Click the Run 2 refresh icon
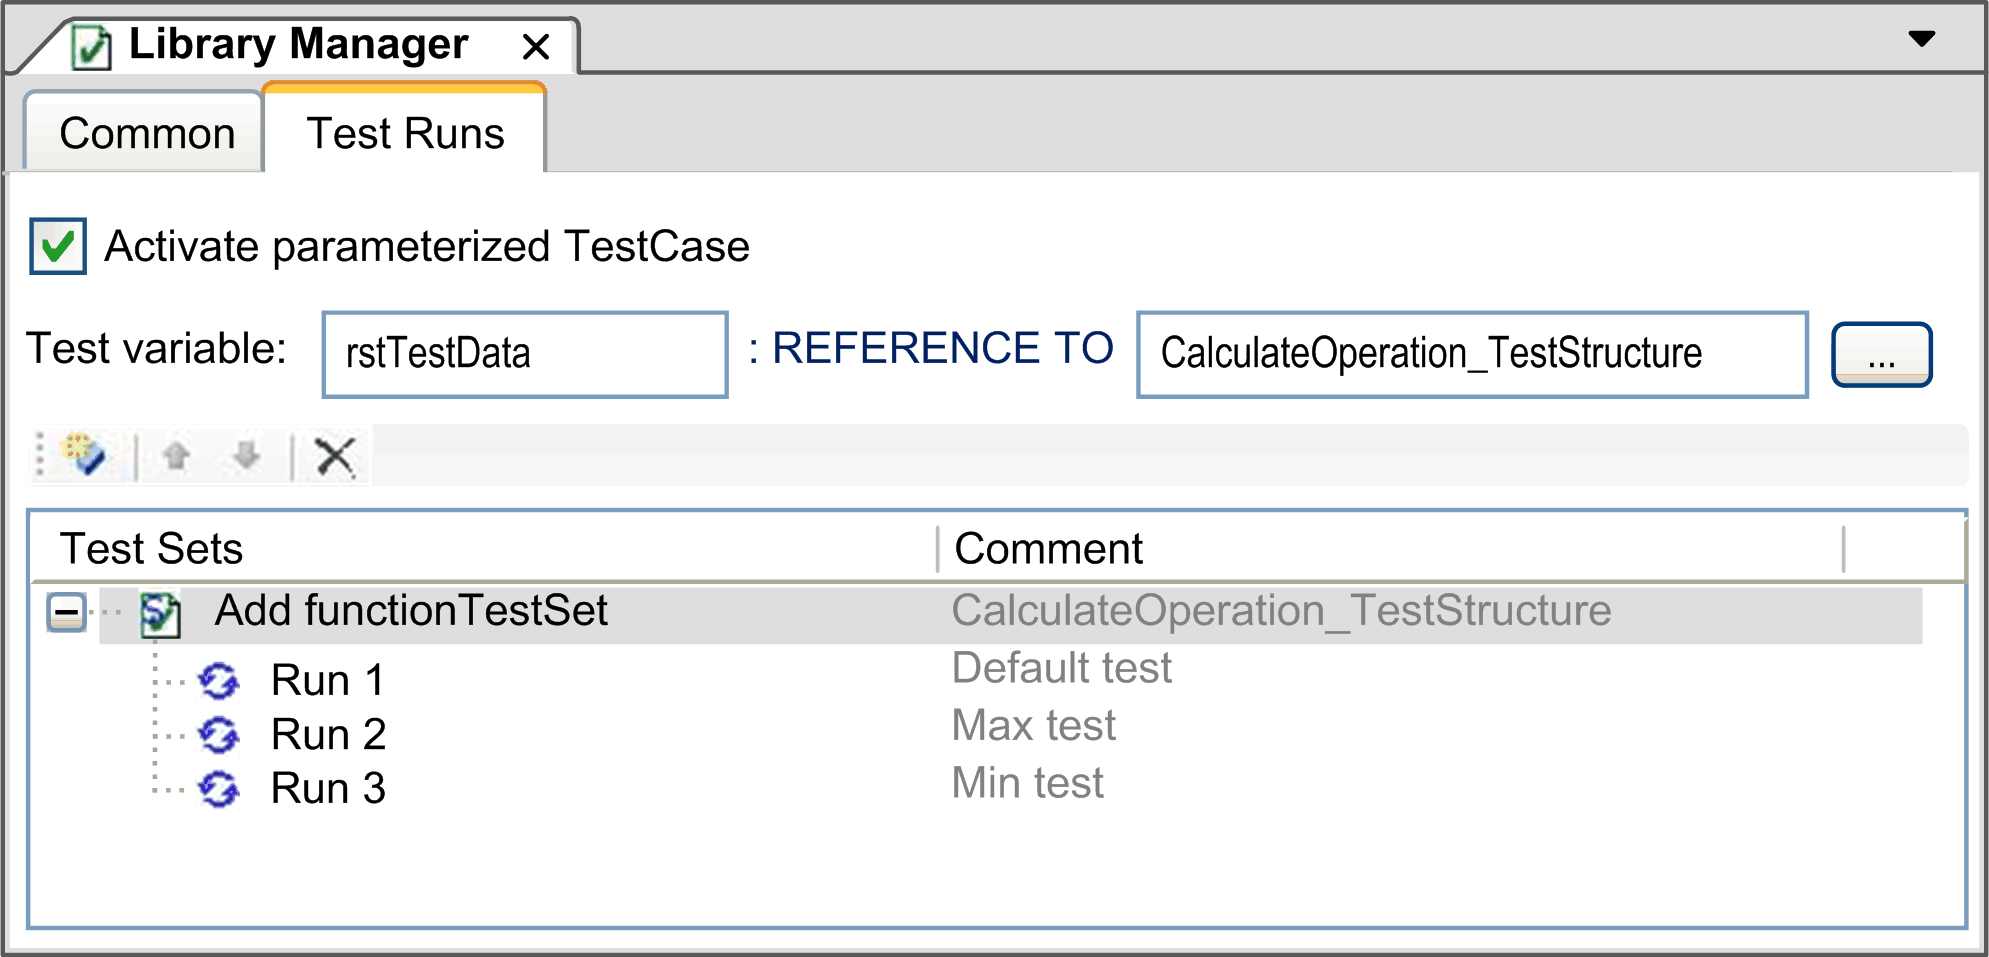 coord(220,734)
